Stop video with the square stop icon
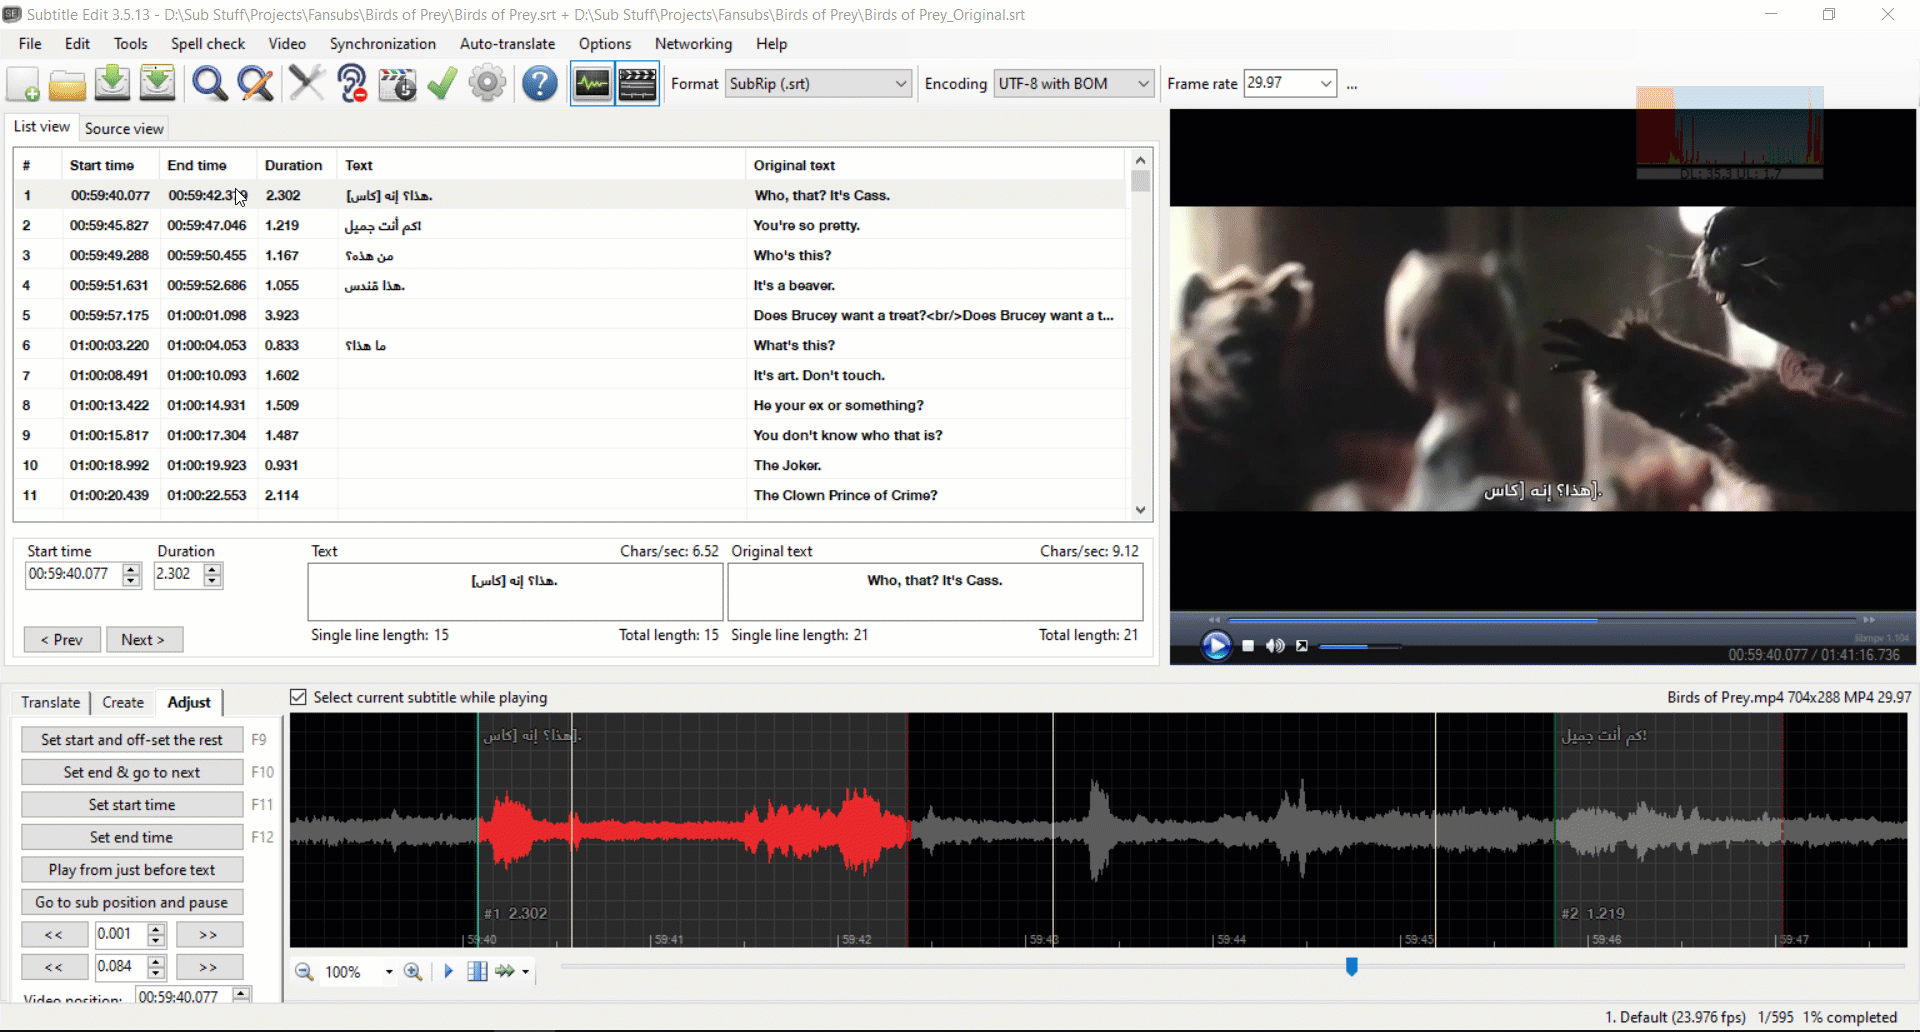The height and width of the screenshot is (1032, 1920). (1248, 646)
